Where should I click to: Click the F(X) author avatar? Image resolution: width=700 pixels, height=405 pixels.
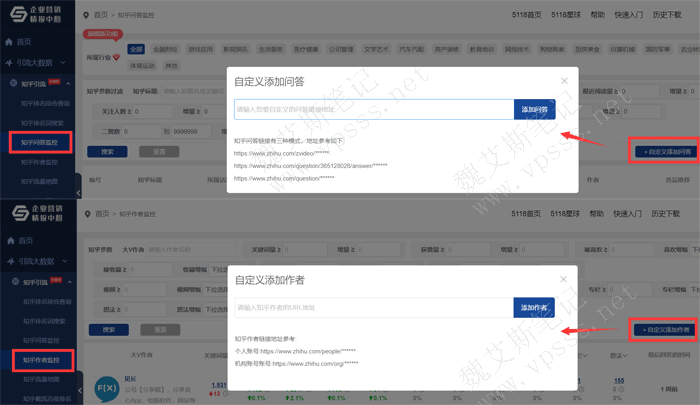click(106, 388)
